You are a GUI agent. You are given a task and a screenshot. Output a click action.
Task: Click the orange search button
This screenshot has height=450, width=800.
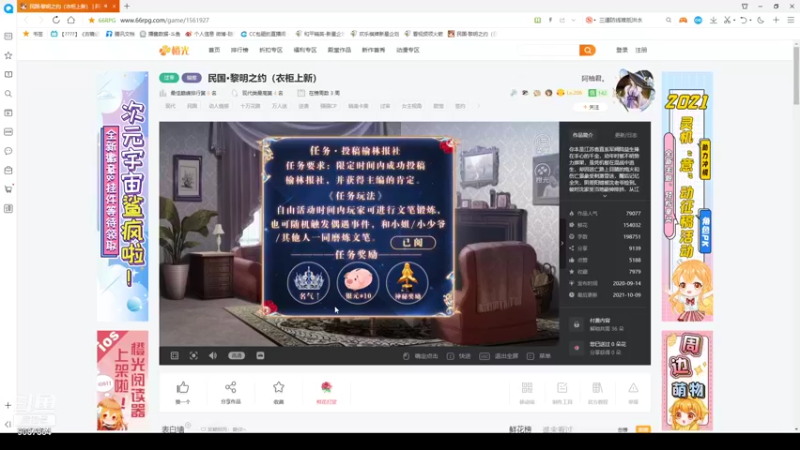(x=587, y=50)
